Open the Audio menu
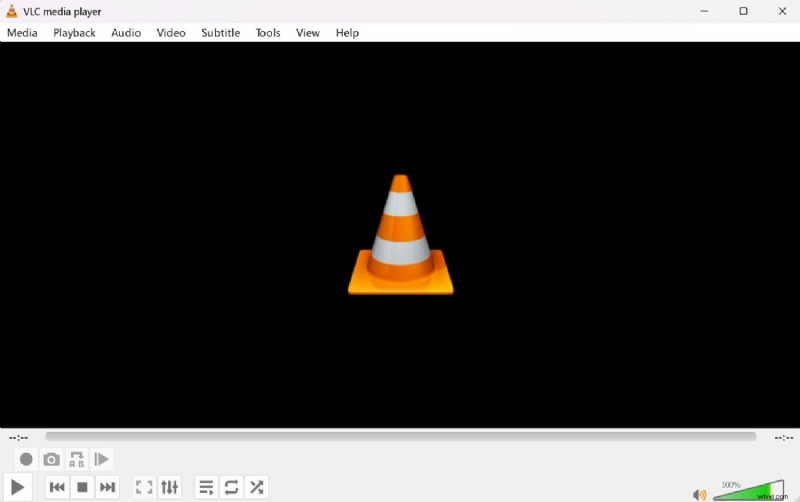Image resolution: width=800 pixels, height=502 pixels. tap(126, 33)
